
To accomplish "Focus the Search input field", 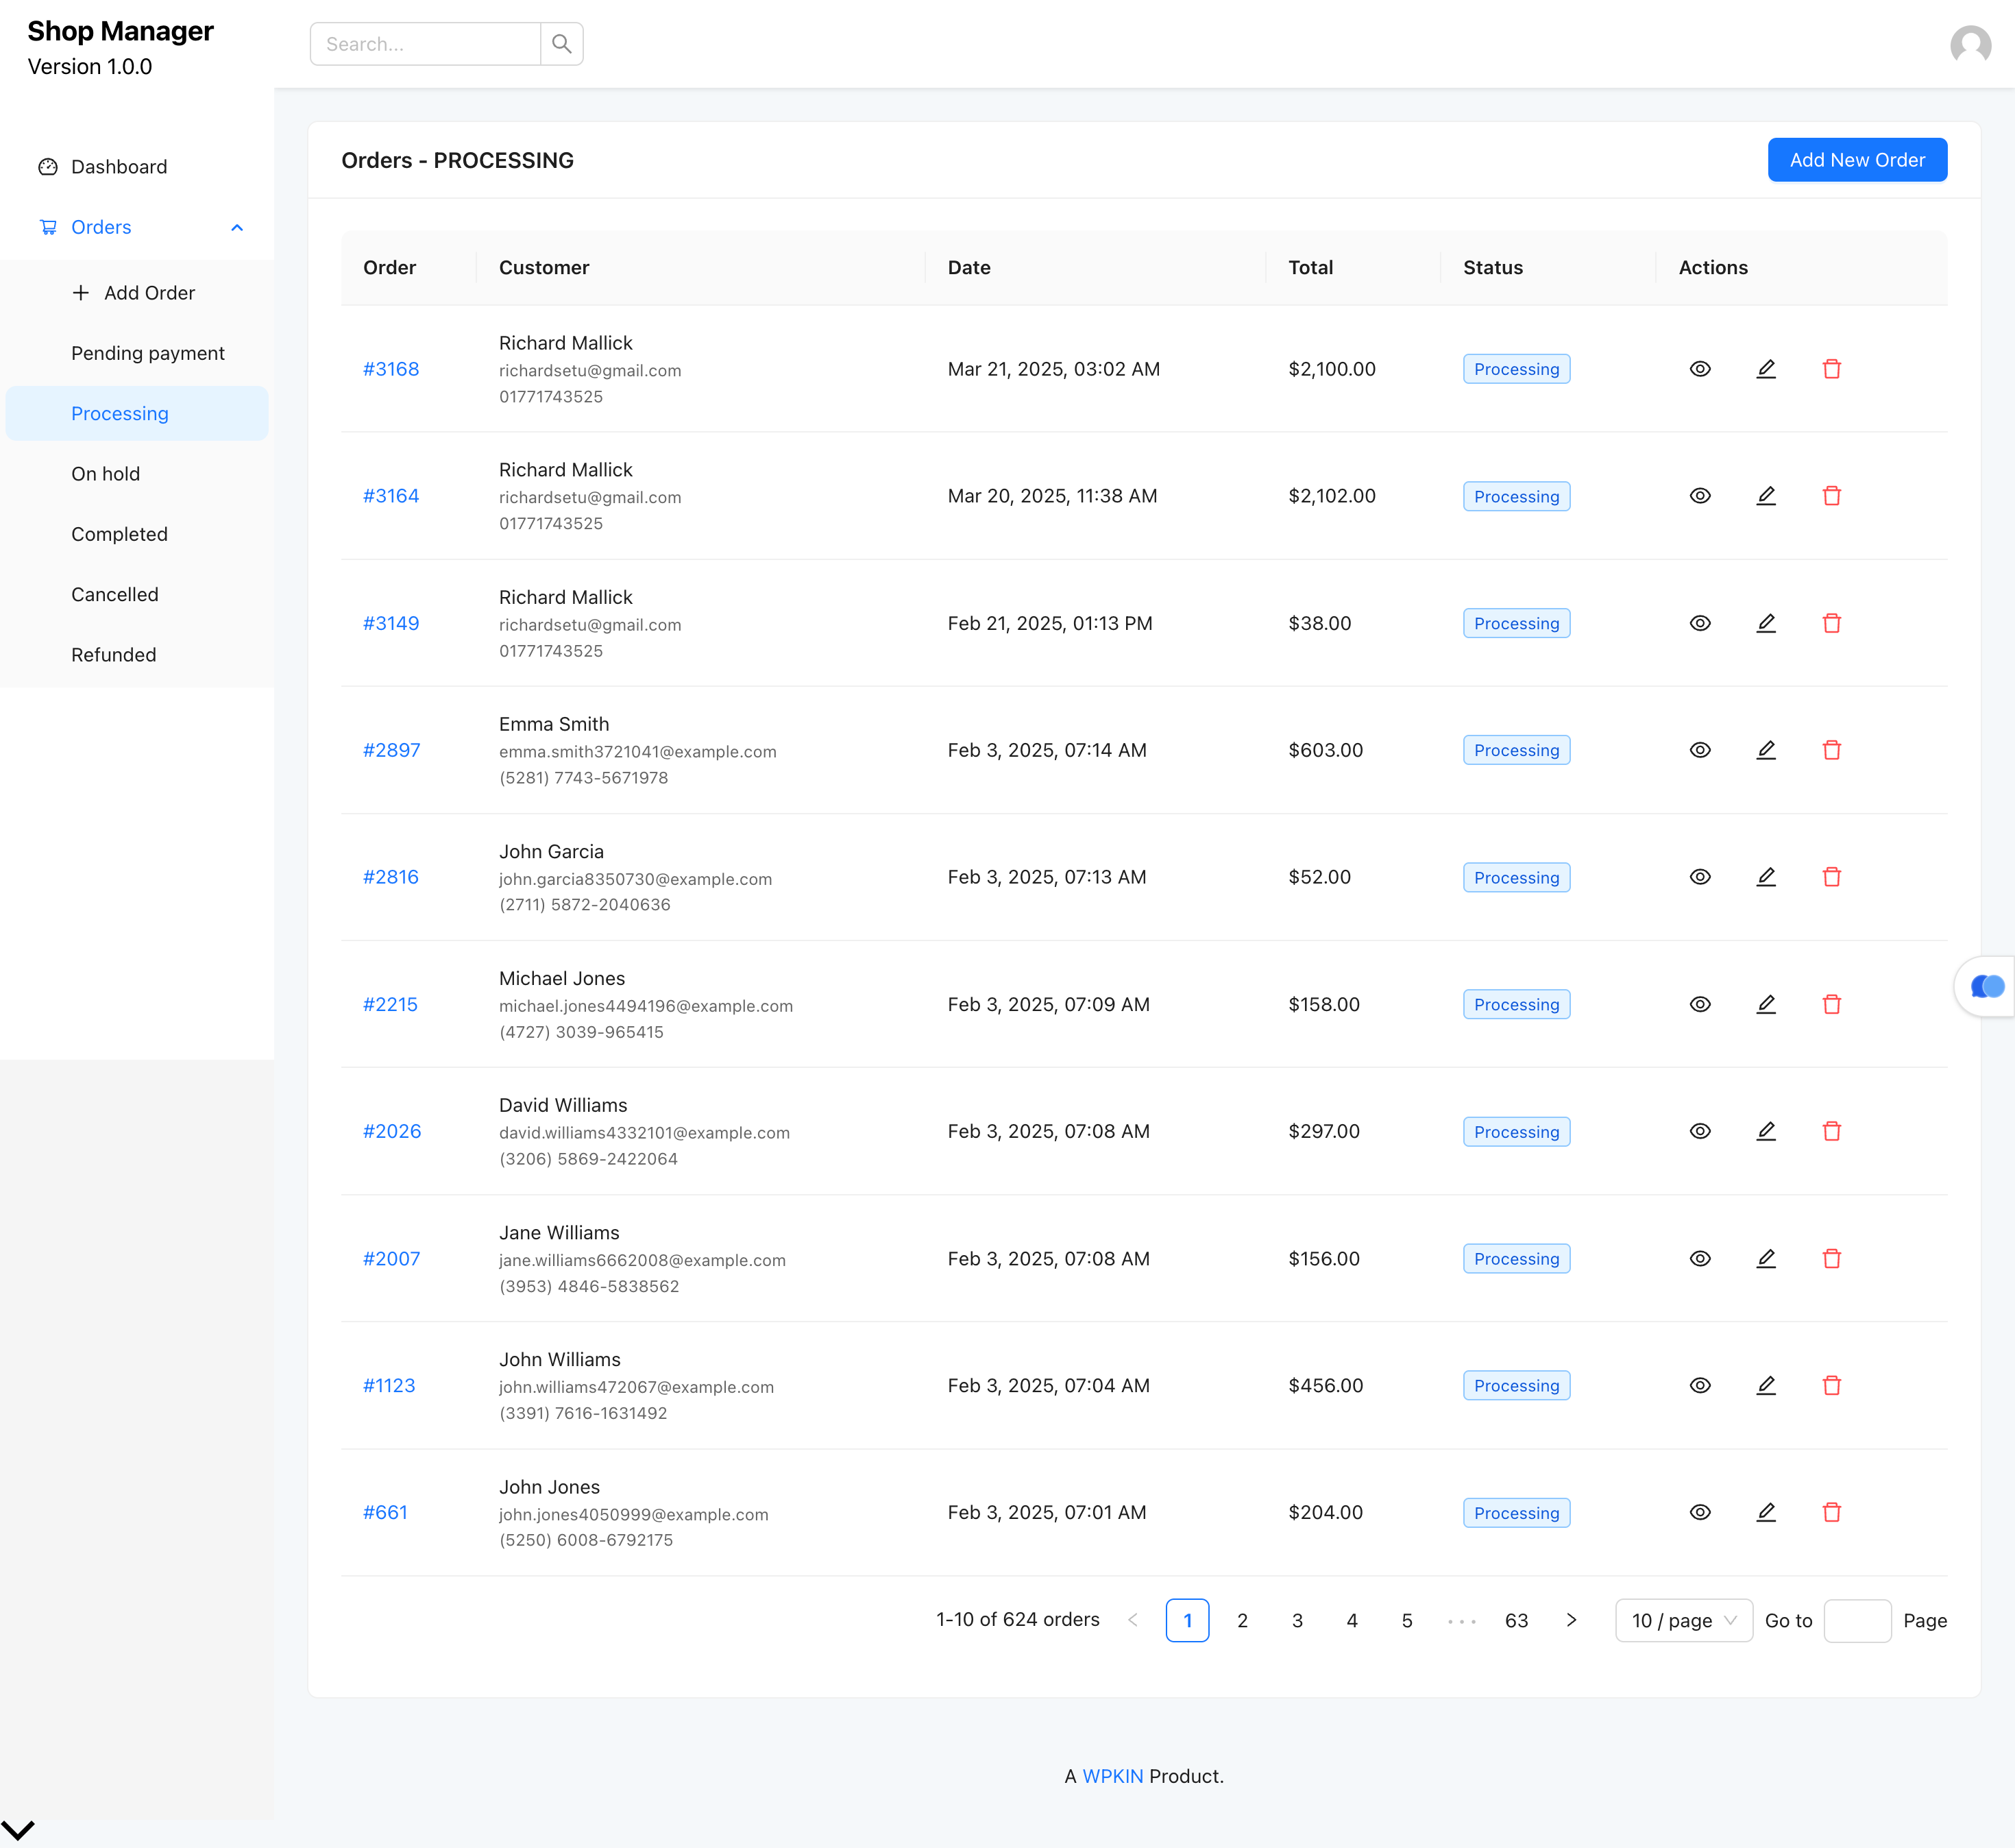I will tap(425, 44).
